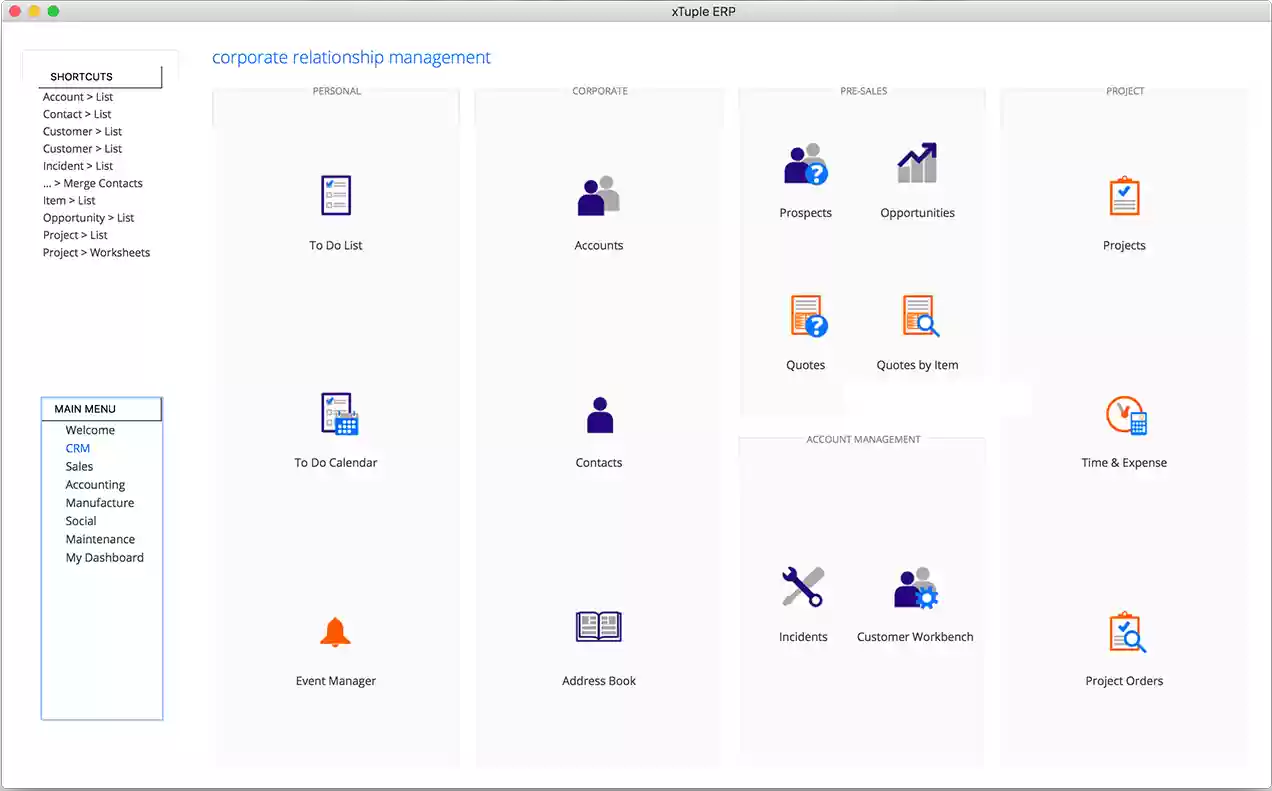The width and height of the screenshot is (1272, 791).
Task: Launch the Customer Workbench
Action: [x=915, y=588]
